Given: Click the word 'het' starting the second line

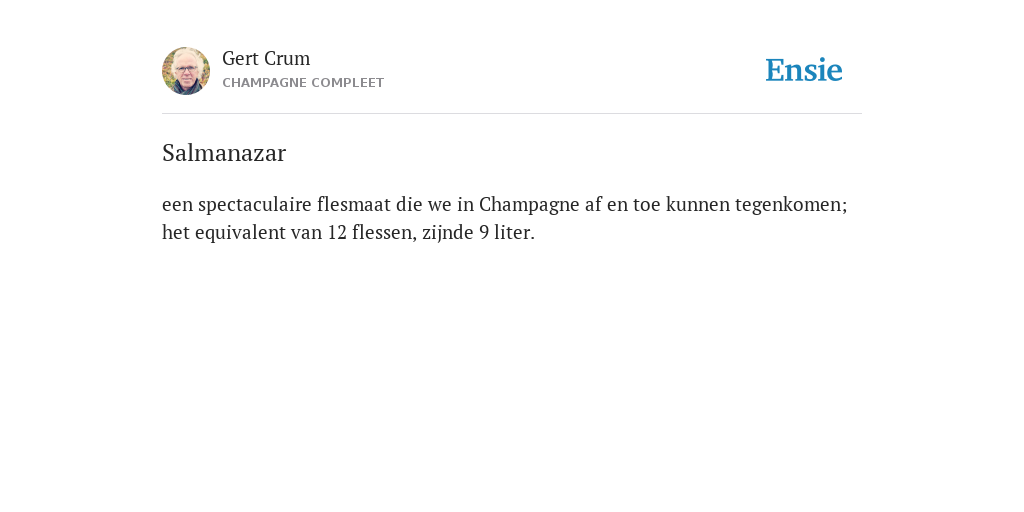Looking at the screenshot, I should pos(175,232).
